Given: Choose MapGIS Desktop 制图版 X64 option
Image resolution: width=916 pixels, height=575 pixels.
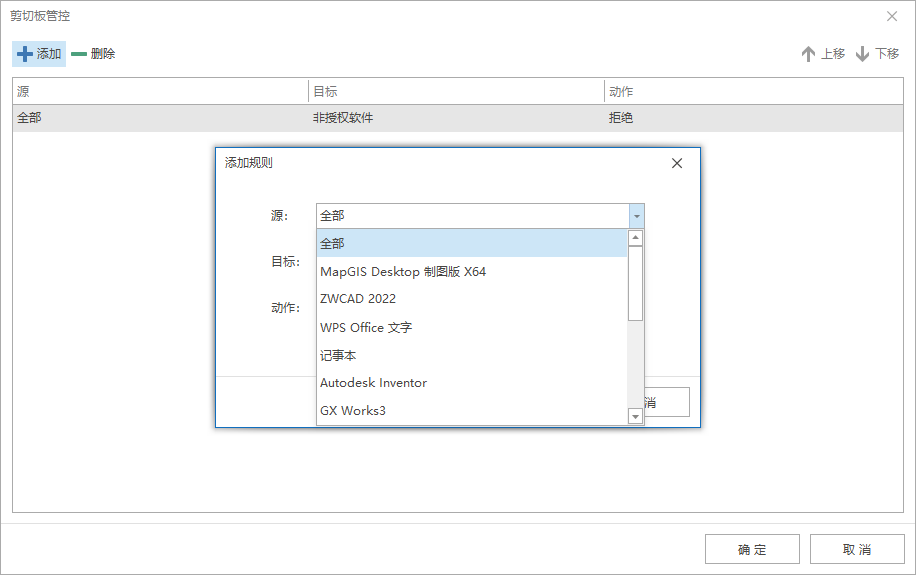Looking at the screenshot, I should (472, 271).
